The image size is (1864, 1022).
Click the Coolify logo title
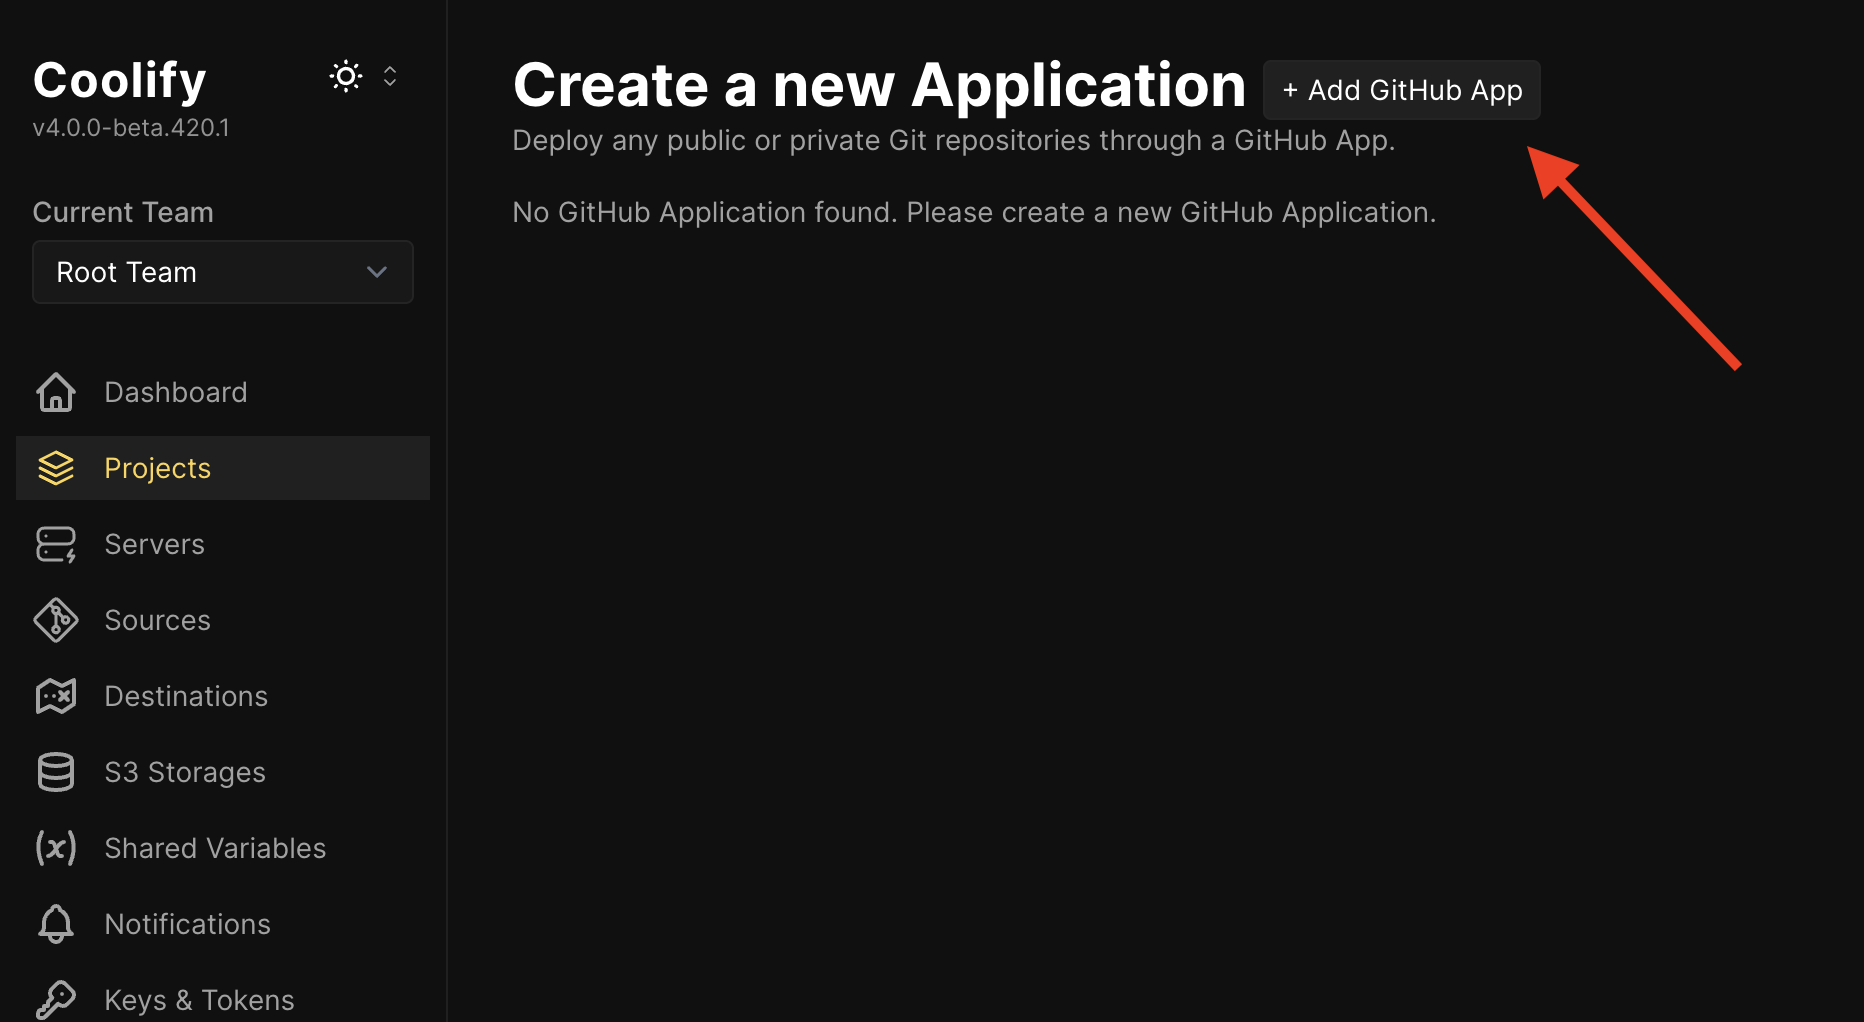pyautogui.click(x=119, y=80)
